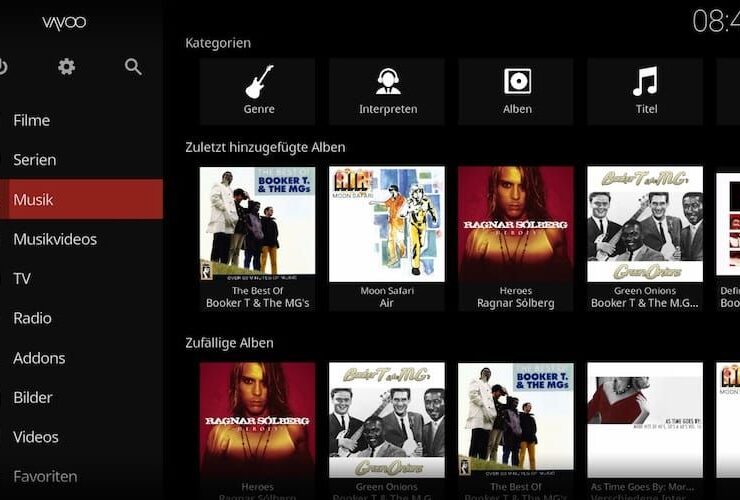Open the Addons section
The height and width of the screenshot is (500, 740).
coord(39,358)
